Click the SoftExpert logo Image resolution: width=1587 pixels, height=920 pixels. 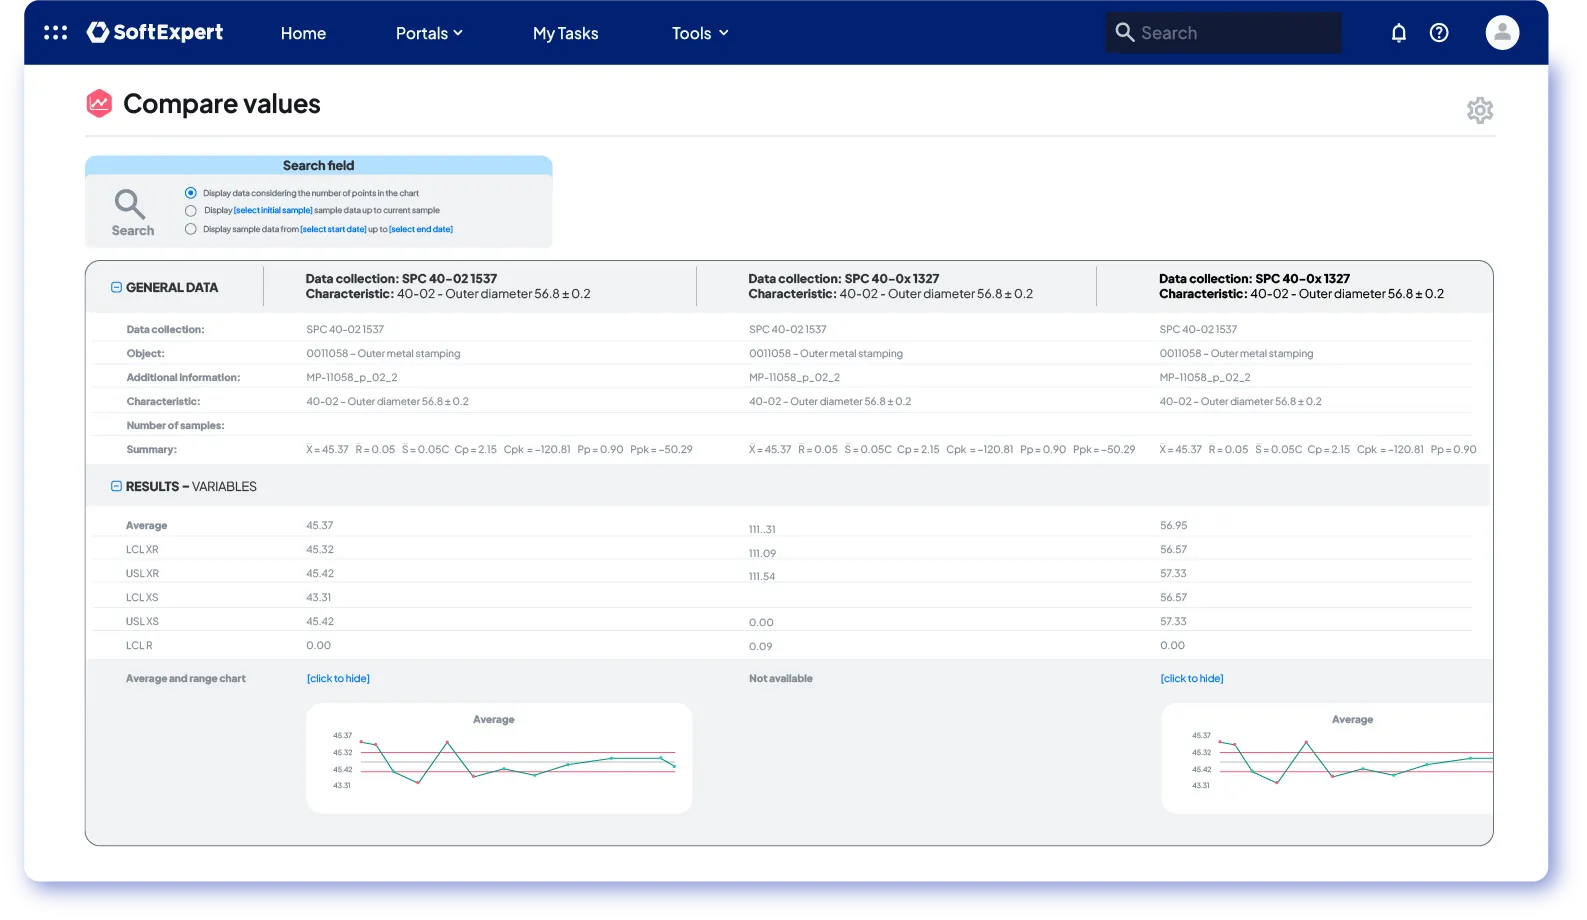click(x=155, y=33)
